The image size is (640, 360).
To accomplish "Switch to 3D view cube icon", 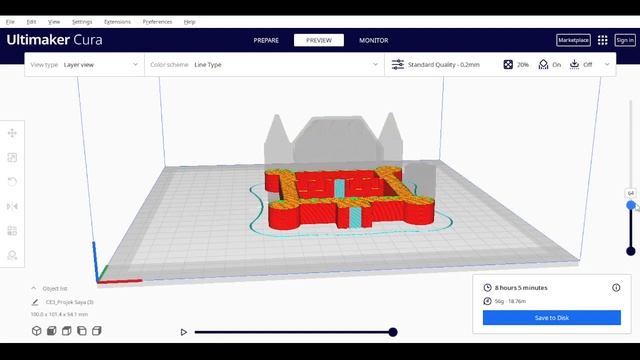I will tap(37, 331).
